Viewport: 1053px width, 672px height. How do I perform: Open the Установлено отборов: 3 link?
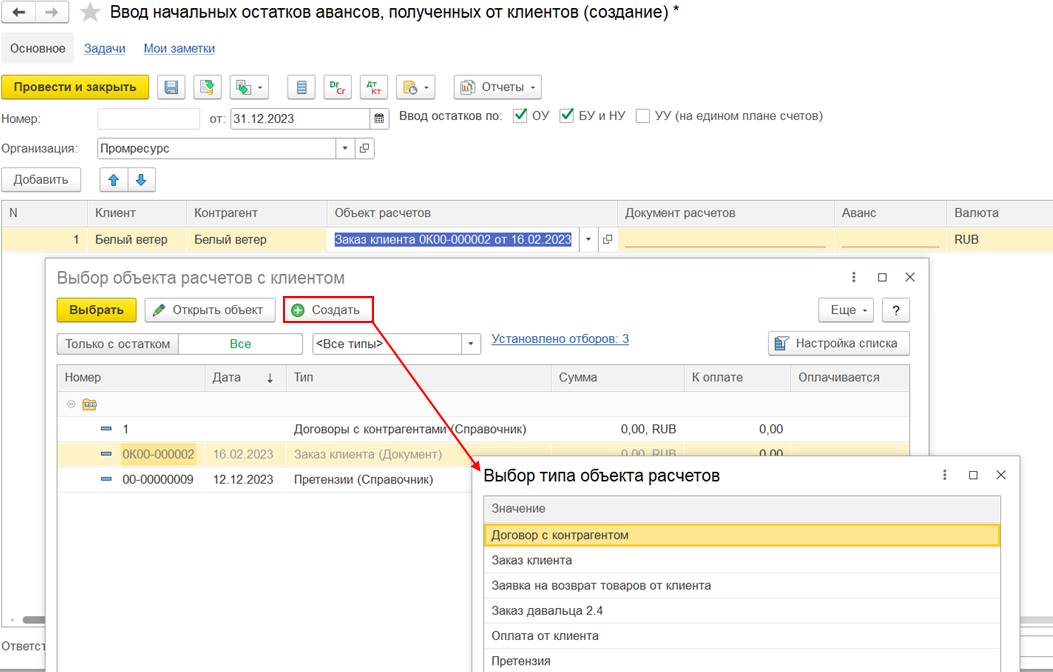[560, 339]
